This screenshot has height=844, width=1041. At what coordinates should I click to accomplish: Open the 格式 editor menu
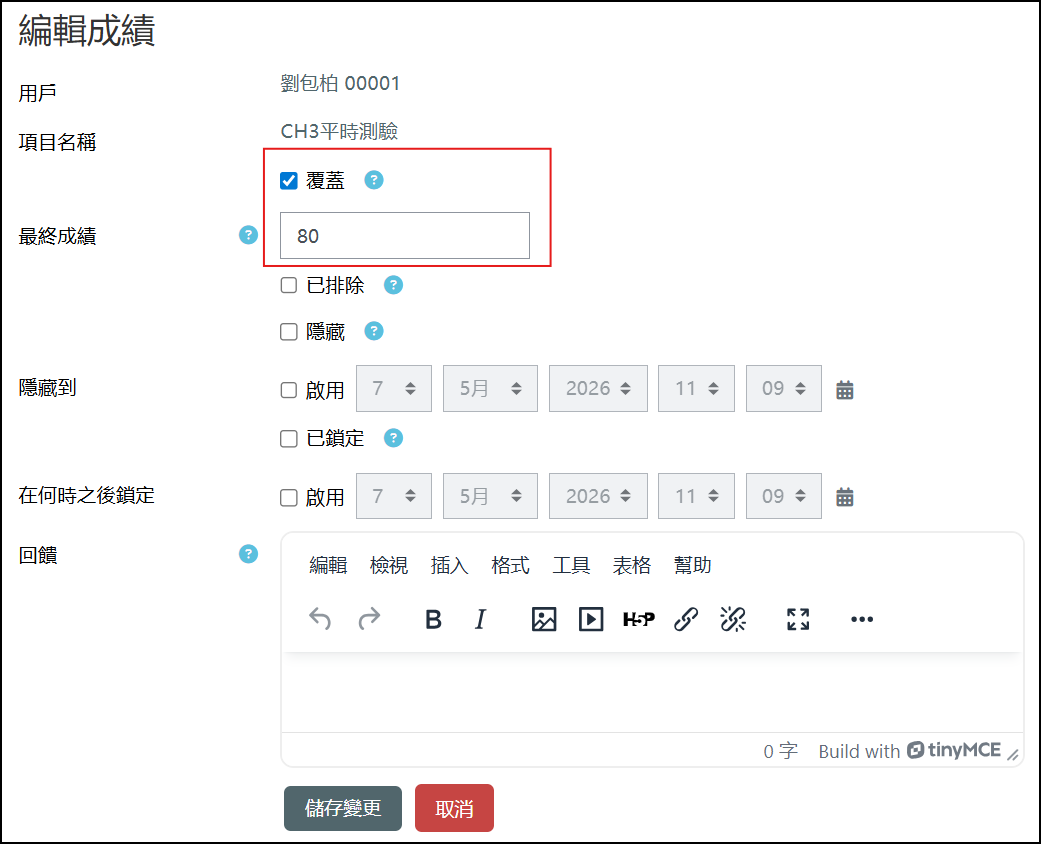point(511,565)
